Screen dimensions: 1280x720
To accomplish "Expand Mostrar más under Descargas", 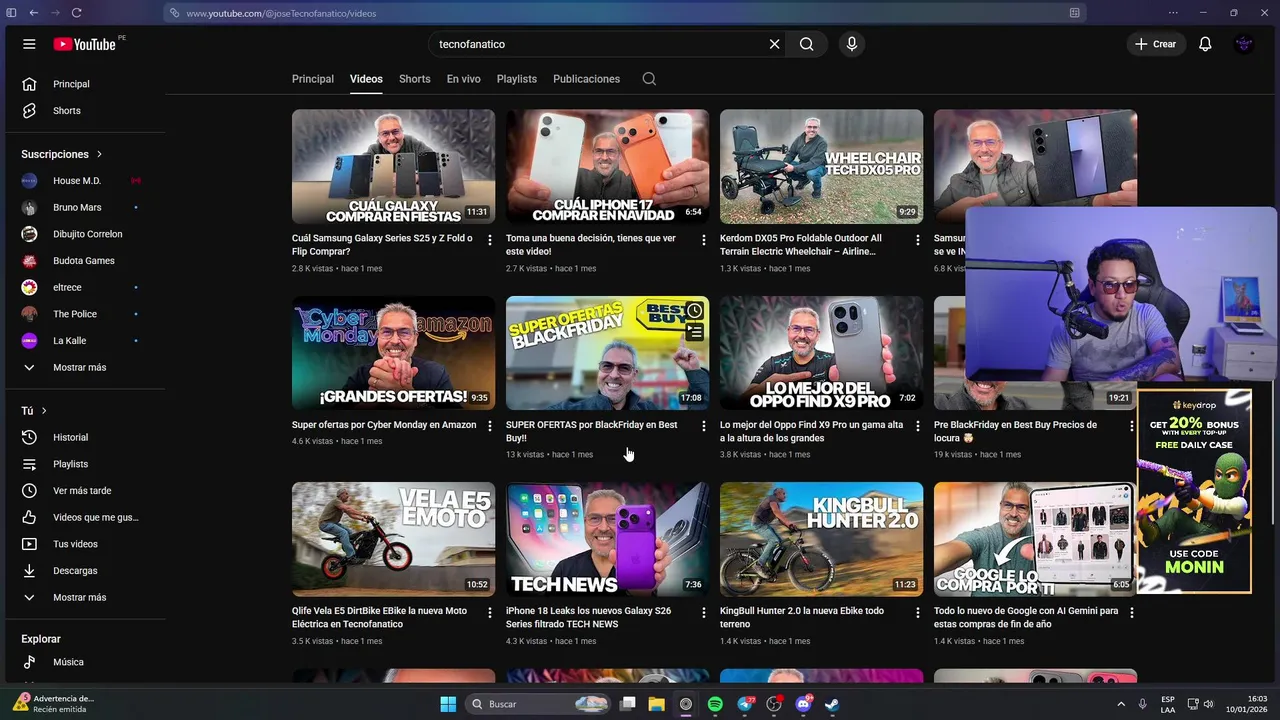I will [83, 597].
